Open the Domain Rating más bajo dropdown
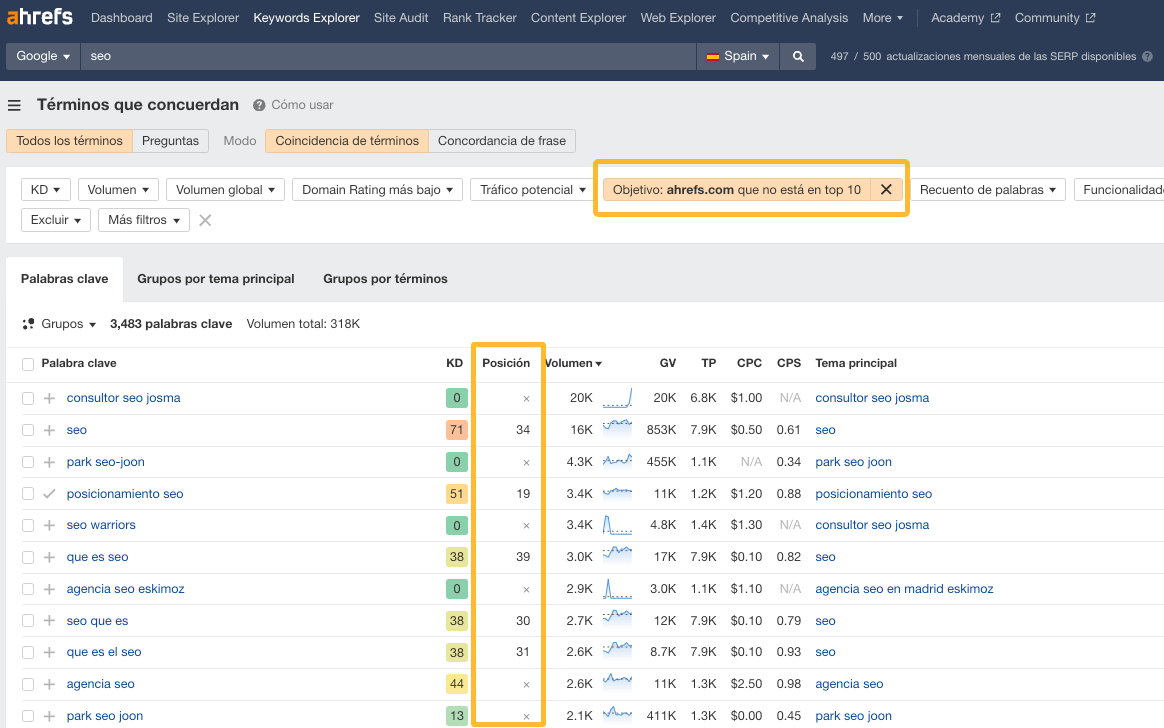Screen dimensions: 1164x728 [x=376, y=189]
